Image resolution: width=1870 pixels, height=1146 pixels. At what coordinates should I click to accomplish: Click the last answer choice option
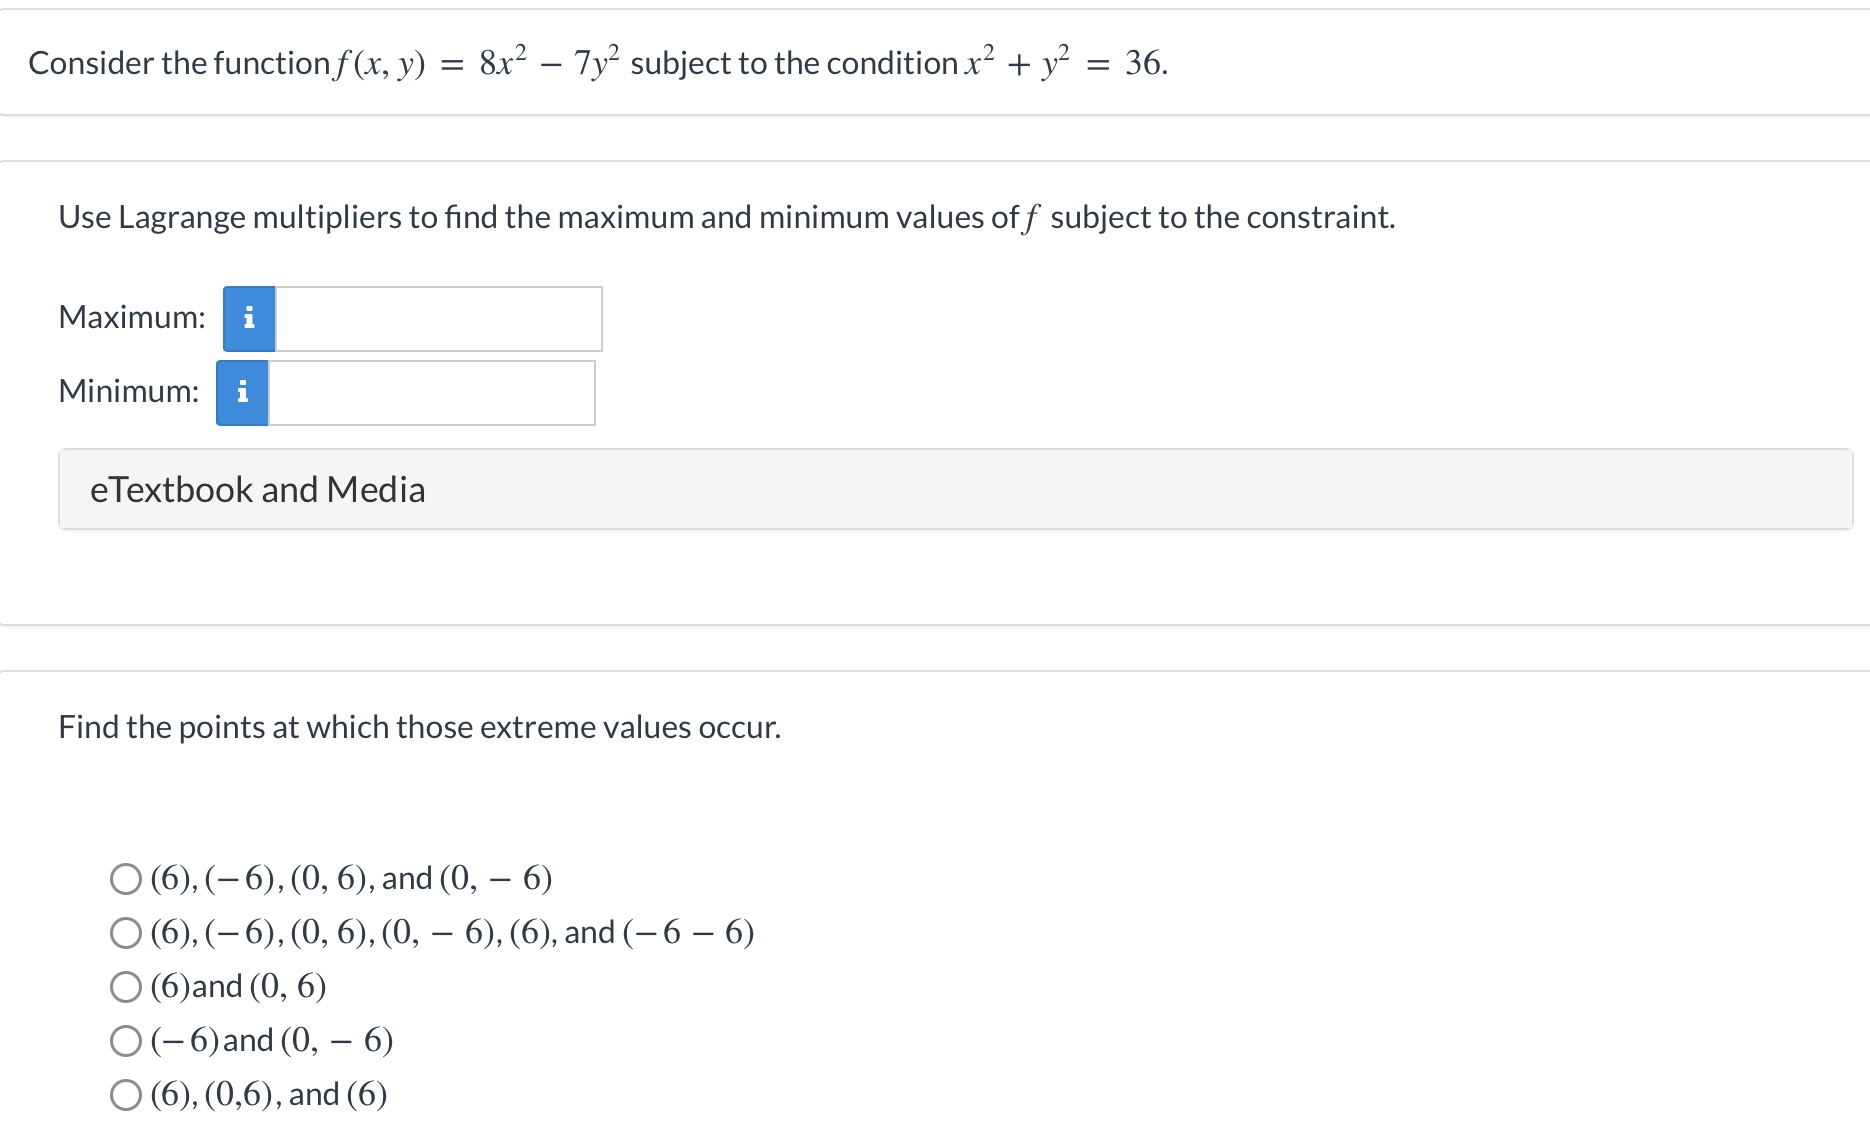tap(125, 1094)
